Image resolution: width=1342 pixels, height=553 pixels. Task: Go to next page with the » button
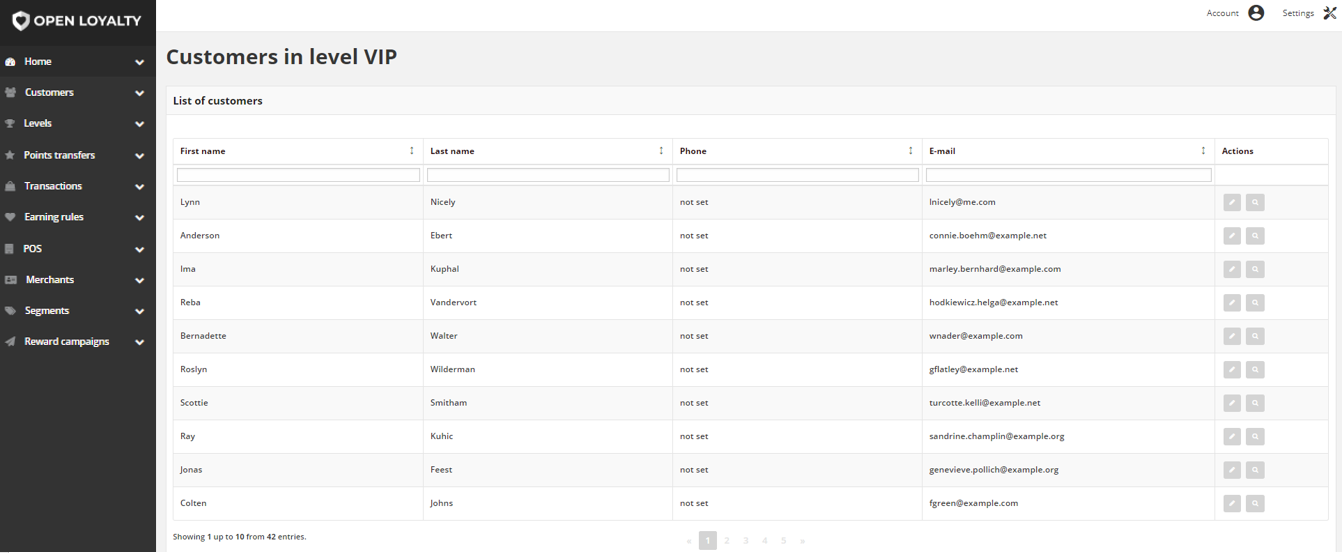tap(802, 540)
